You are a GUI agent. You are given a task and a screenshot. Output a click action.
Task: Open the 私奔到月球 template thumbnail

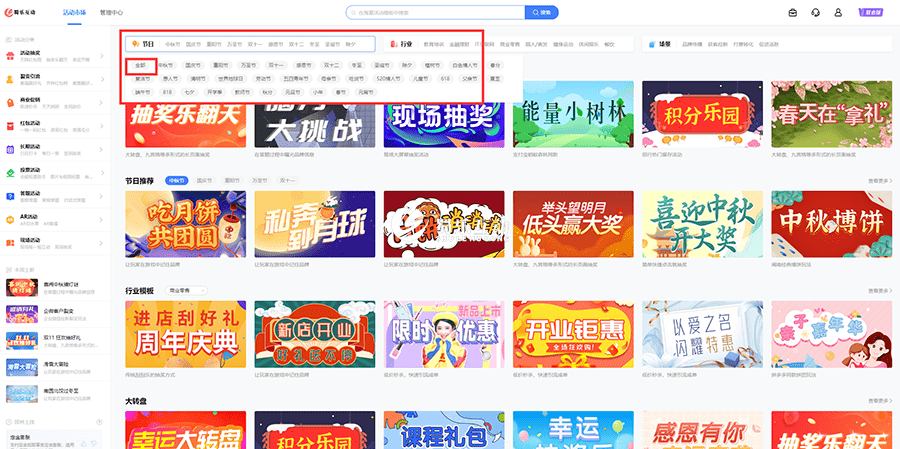(315, 224)
